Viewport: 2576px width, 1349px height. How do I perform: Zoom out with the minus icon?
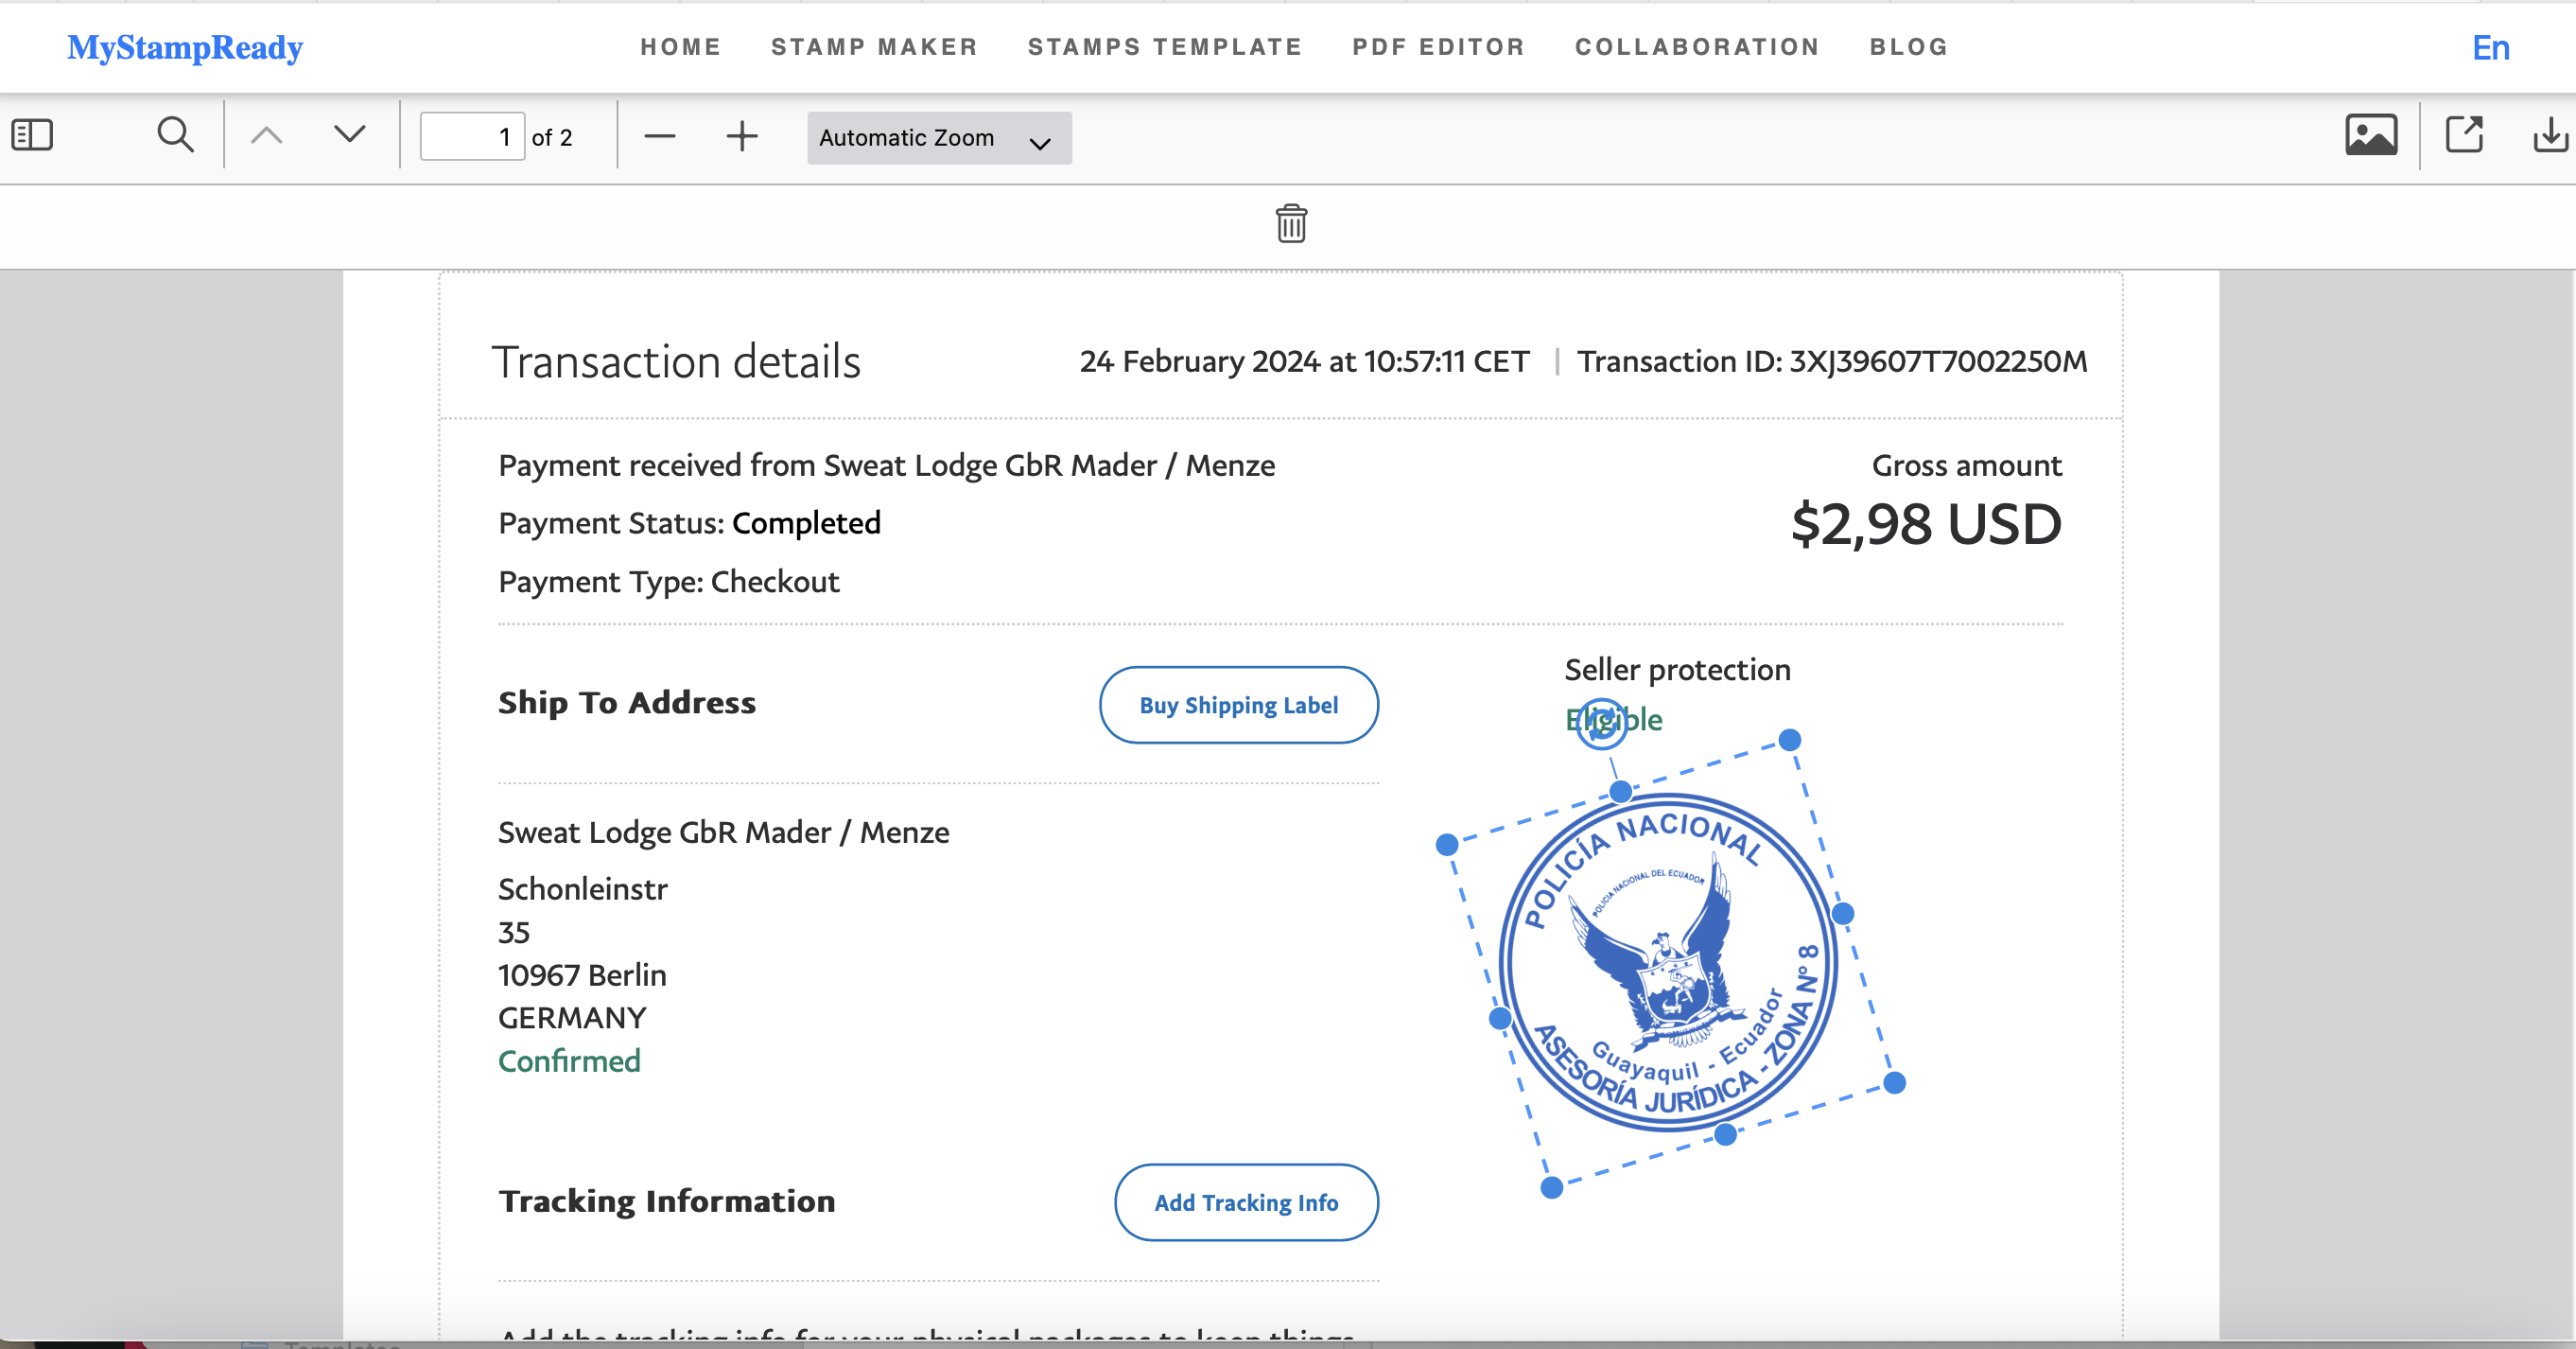pos(660,136)
